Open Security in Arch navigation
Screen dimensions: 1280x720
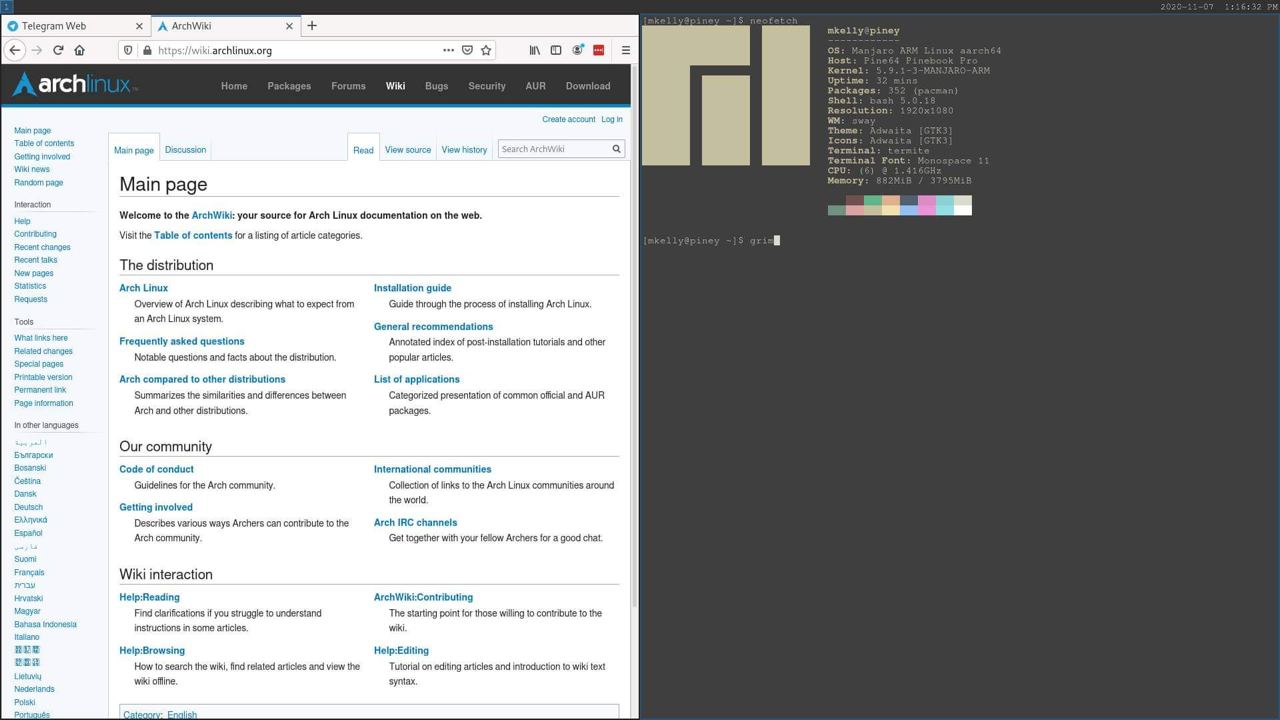pos(487,86)
